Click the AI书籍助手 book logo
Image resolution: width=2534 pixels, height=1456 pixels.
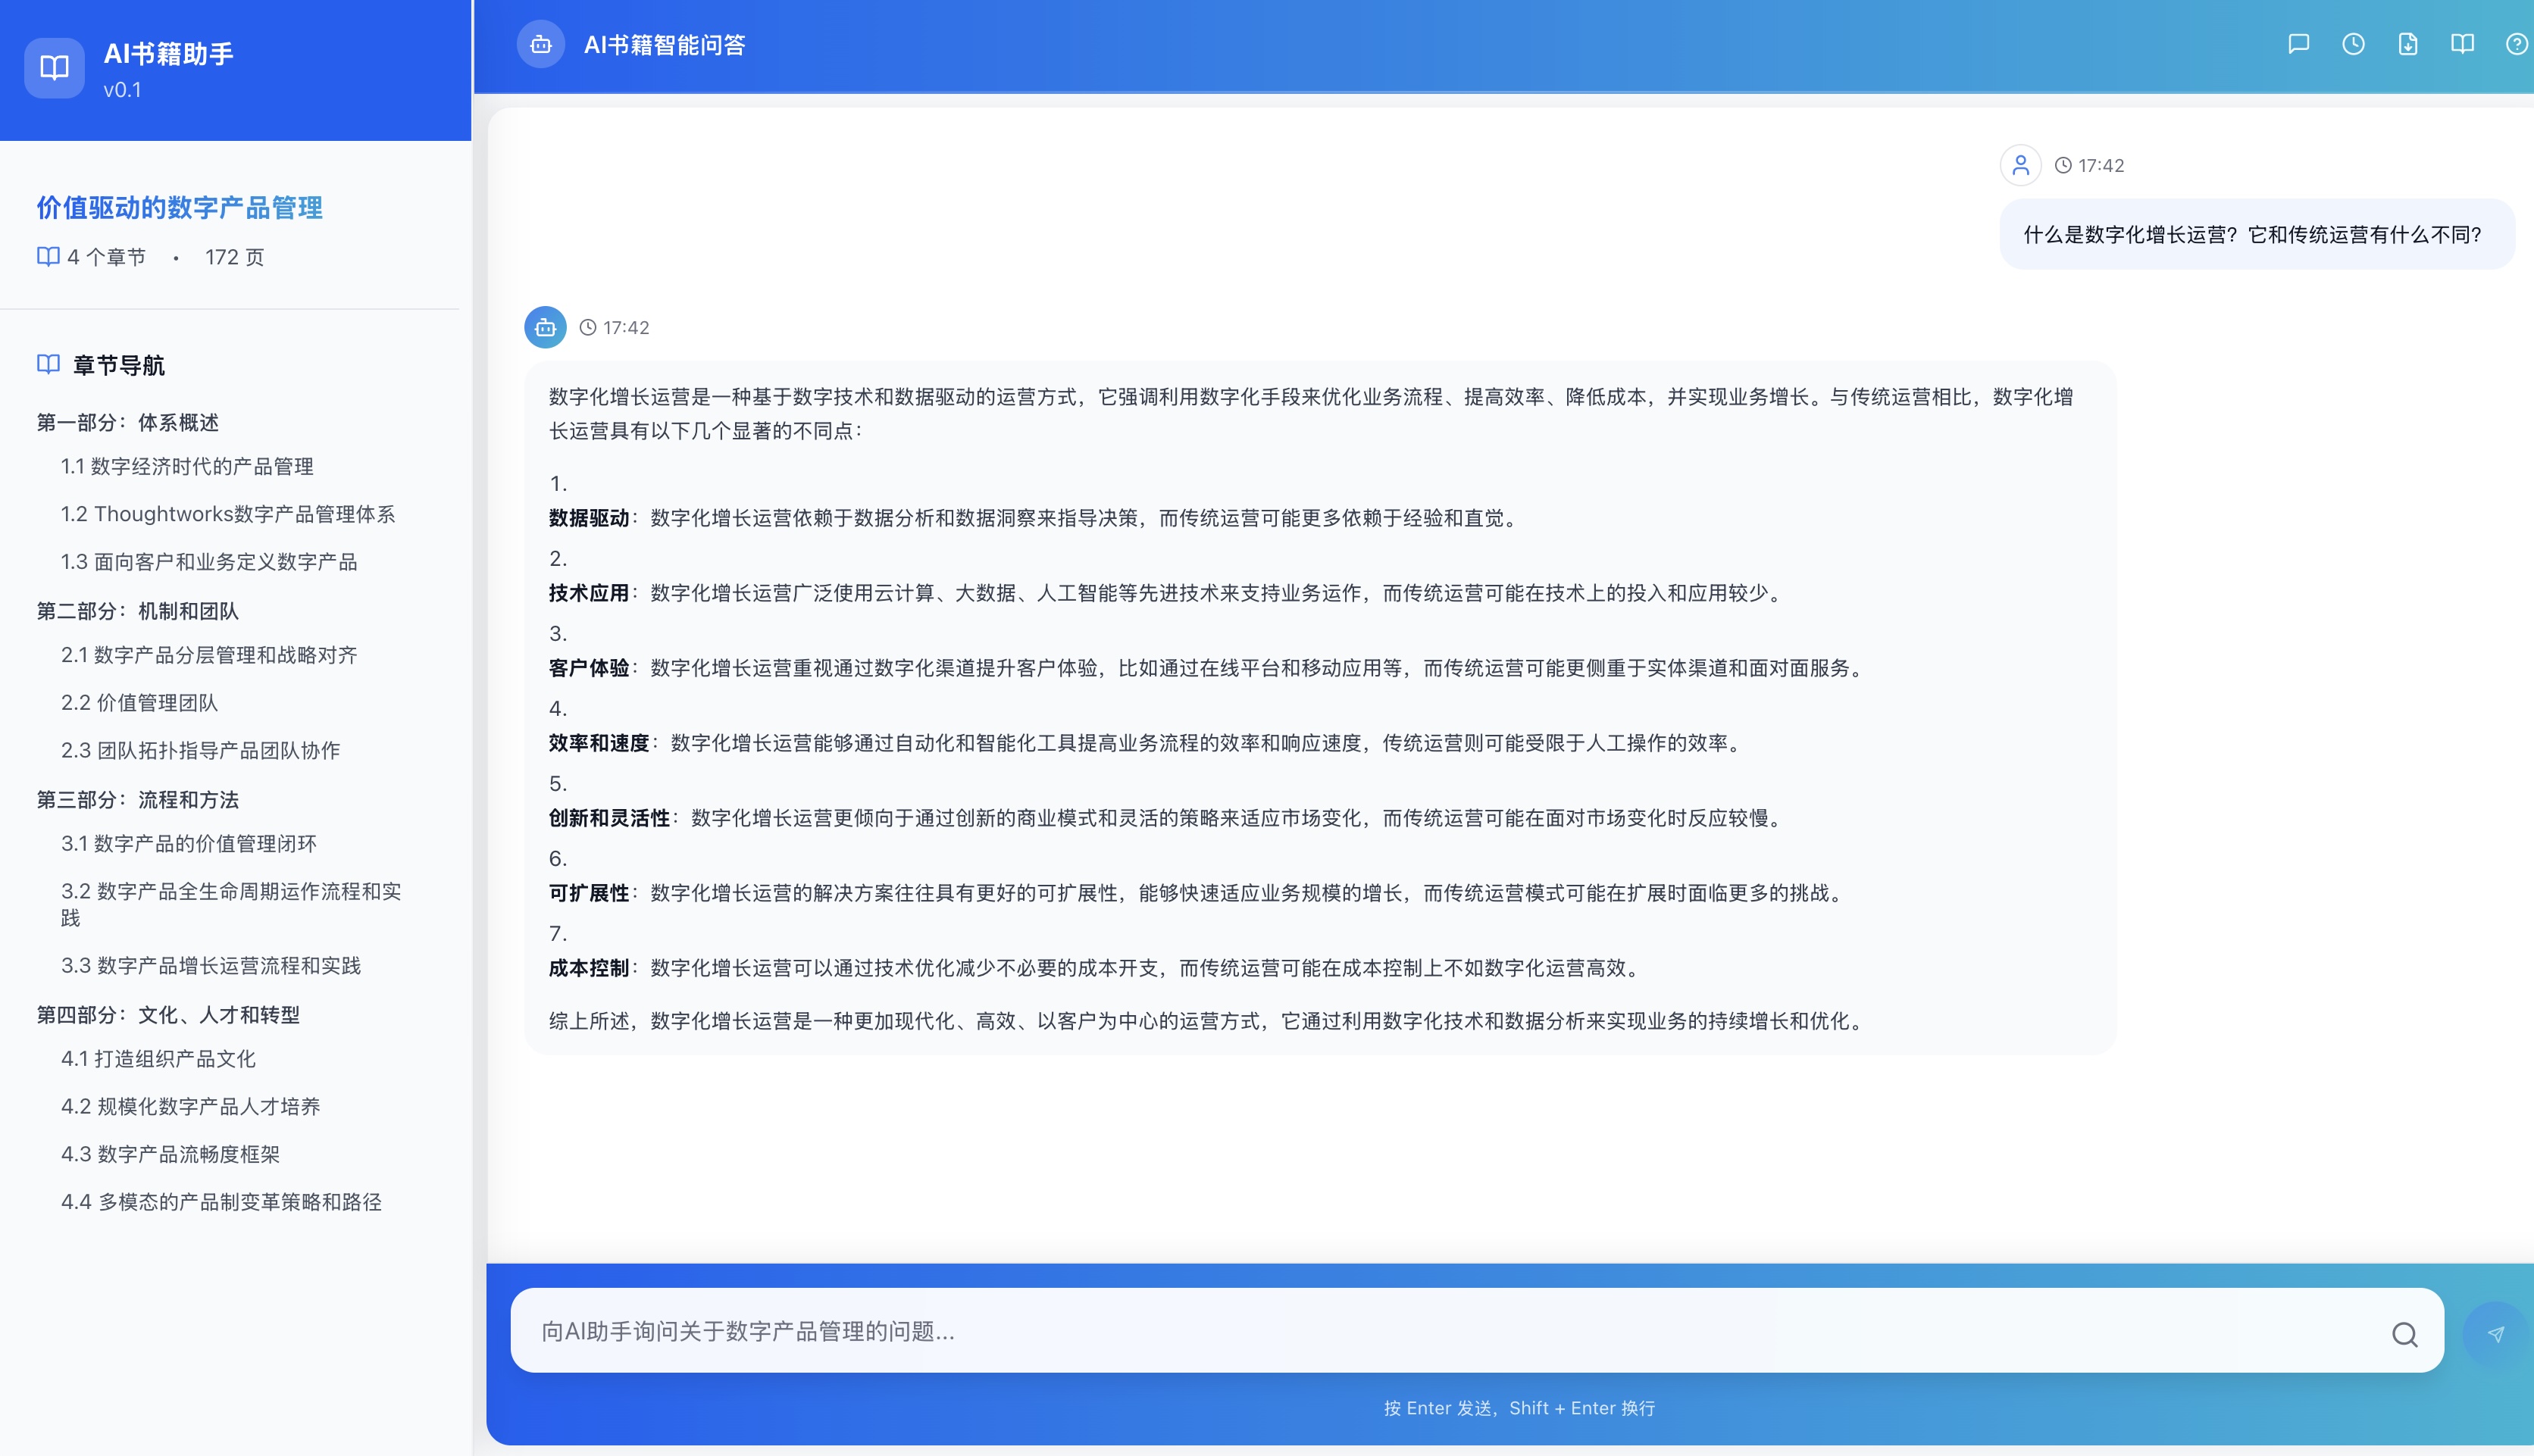click(x=54, y=68)
